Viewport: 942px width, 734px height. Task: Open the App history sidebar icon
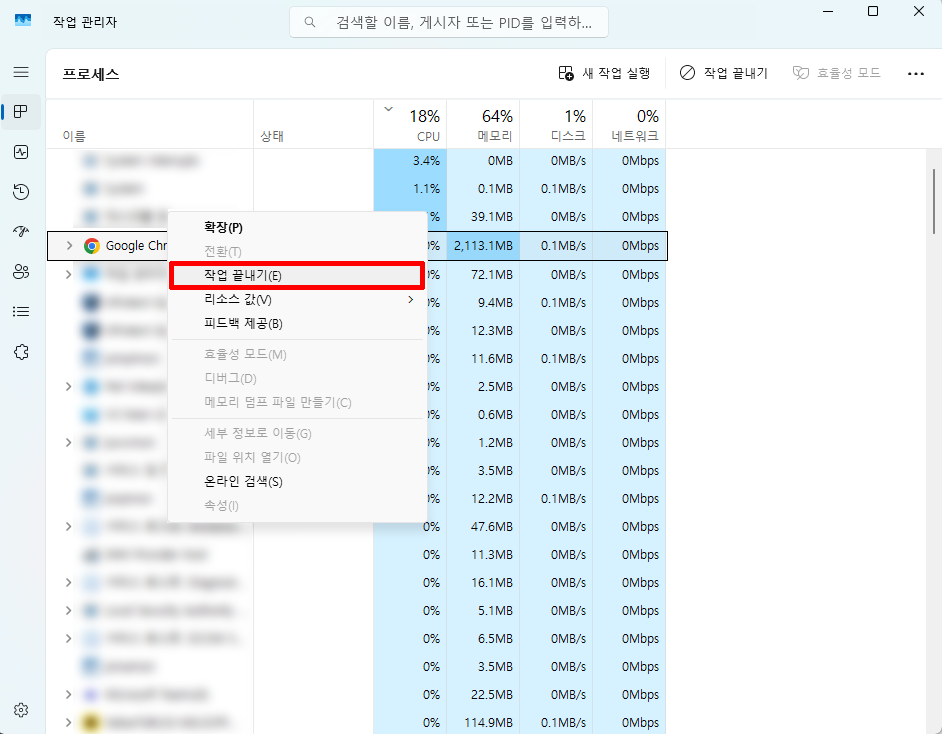(21, 192)
